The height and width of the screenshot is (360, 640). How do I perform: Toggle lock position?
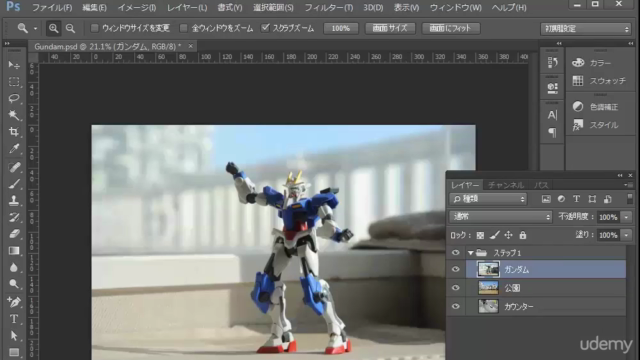509,235
